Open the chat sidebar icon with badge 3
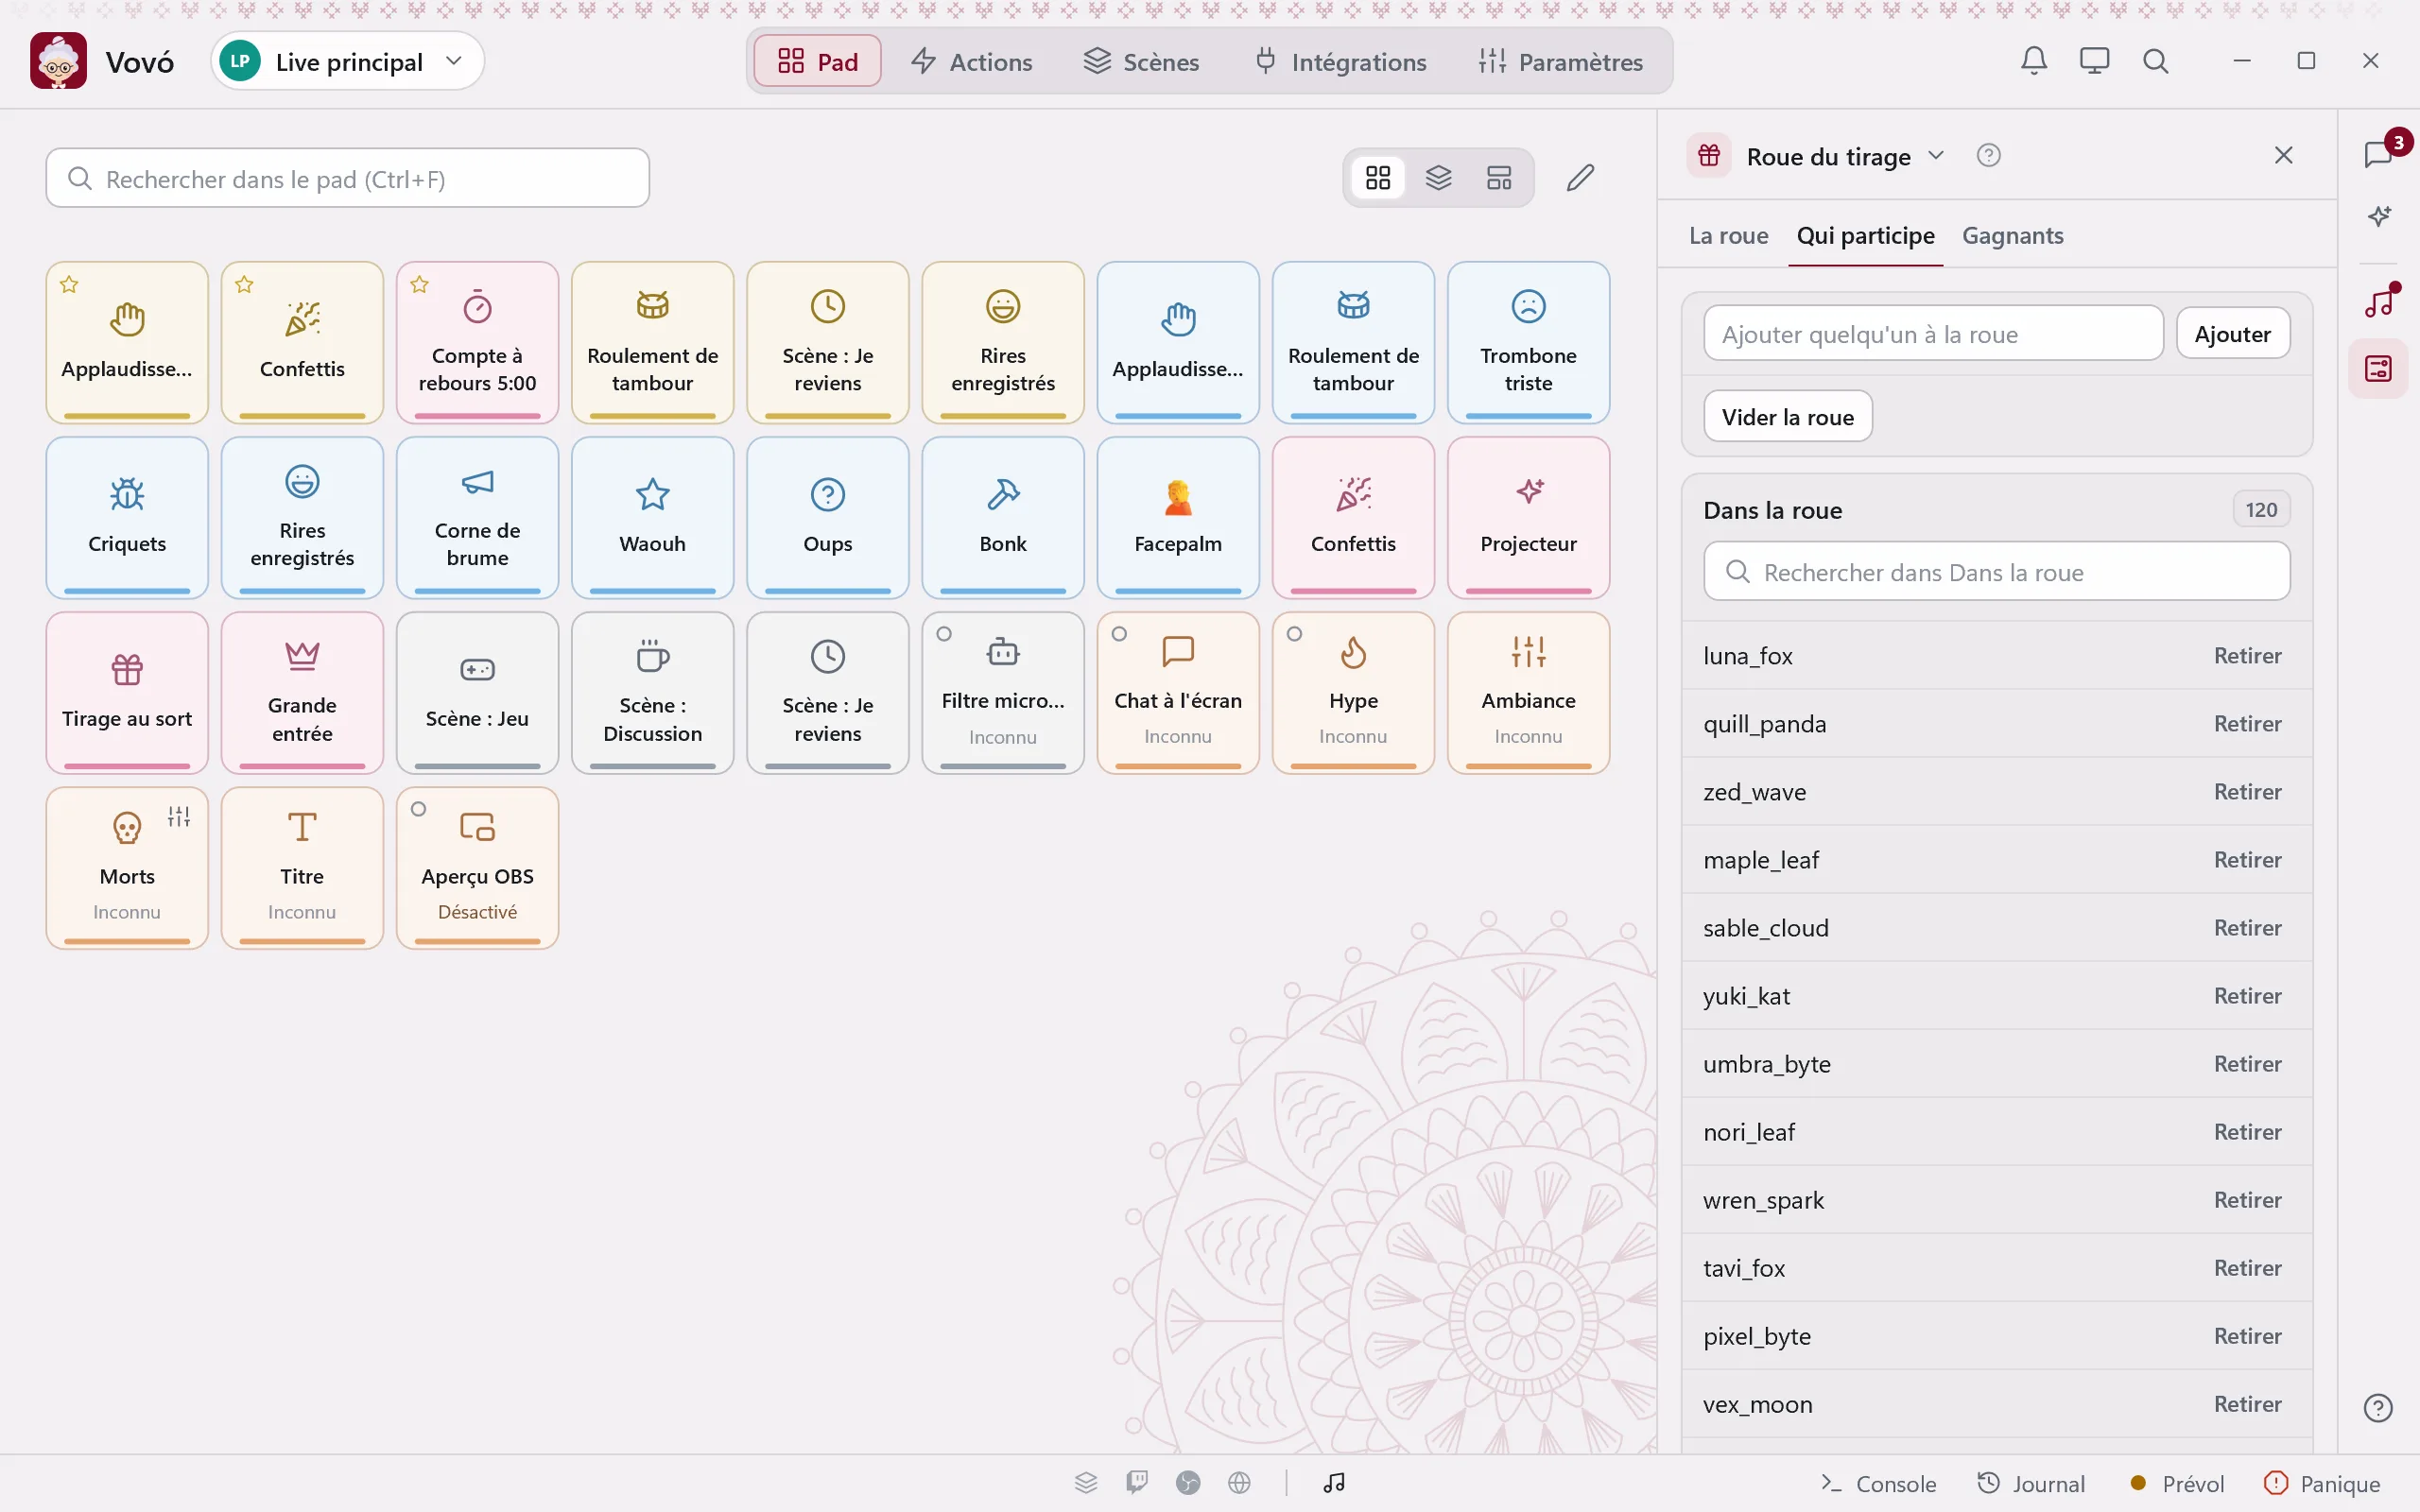 click(2379, 154)
